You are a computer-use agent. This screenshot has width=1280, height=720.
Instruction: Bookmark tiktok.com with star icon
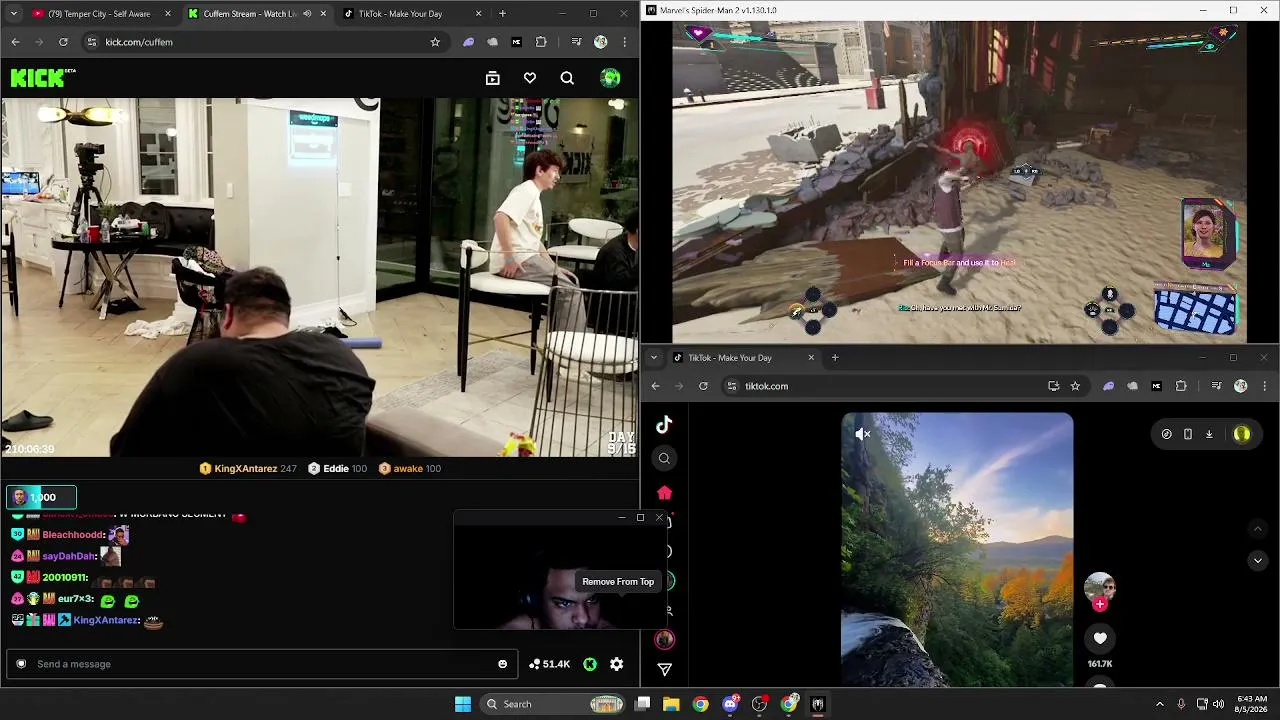click(1075, 386)
